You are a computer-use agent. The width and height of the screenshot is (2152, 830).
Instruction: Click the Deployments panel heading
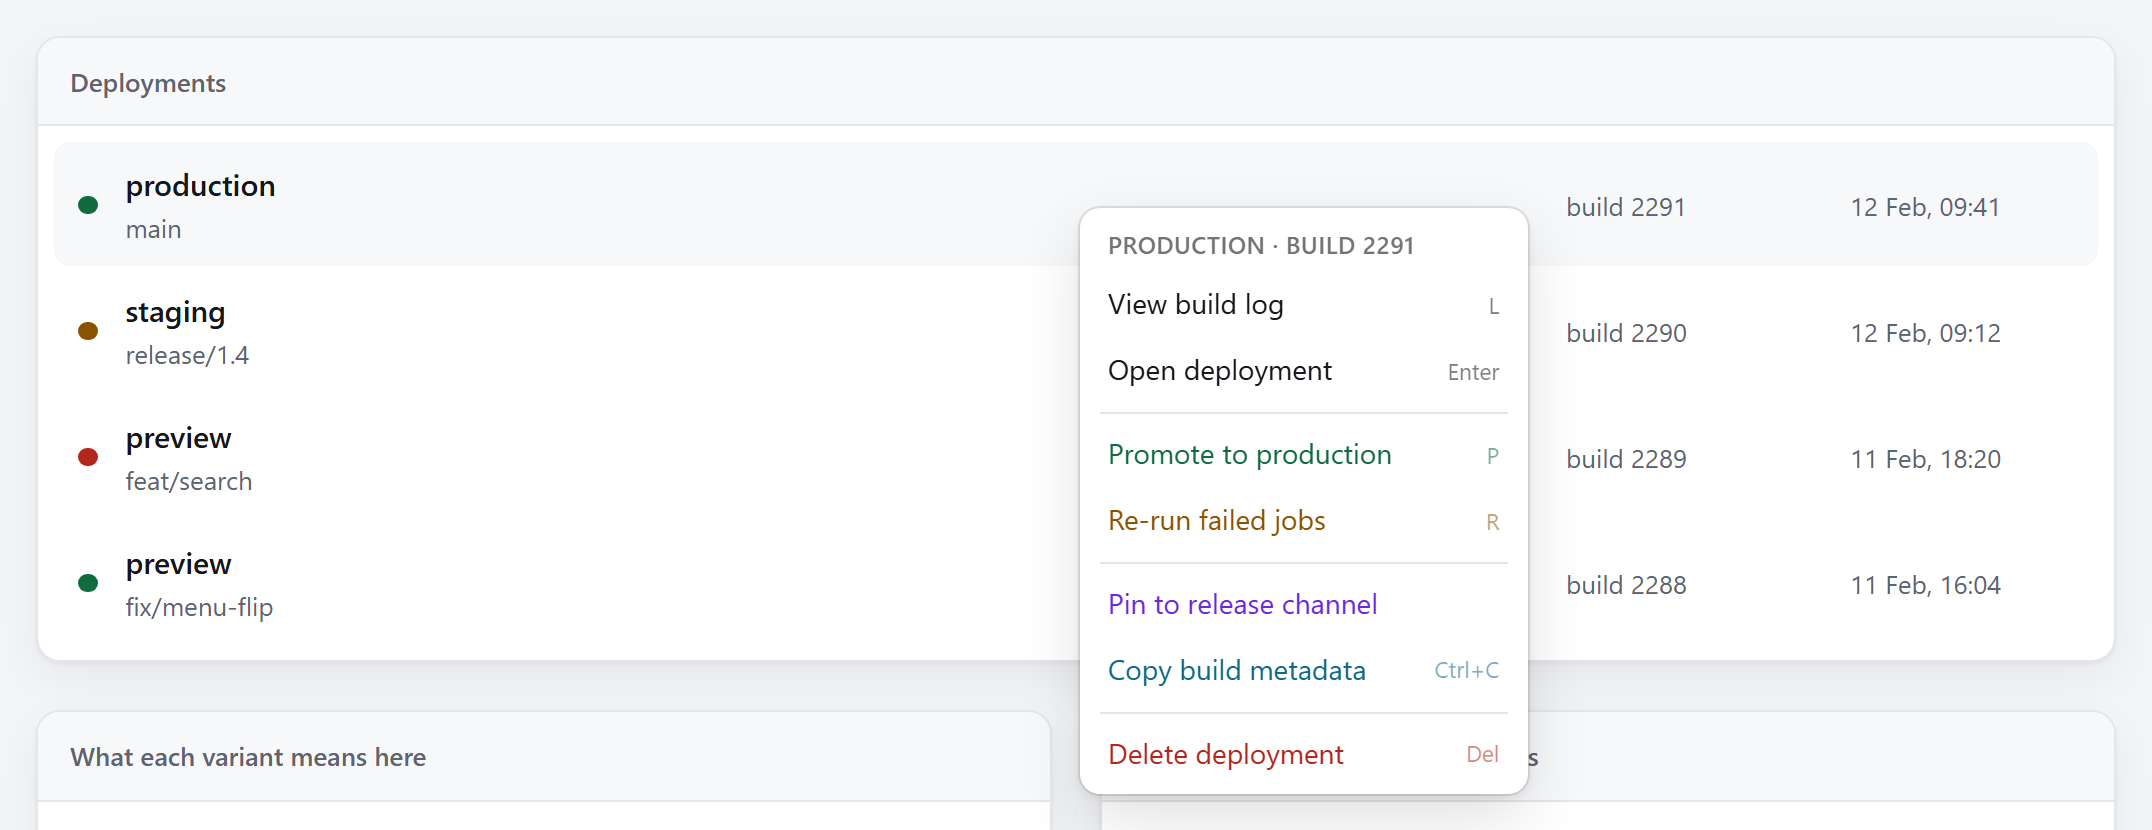tap(148, 83)
